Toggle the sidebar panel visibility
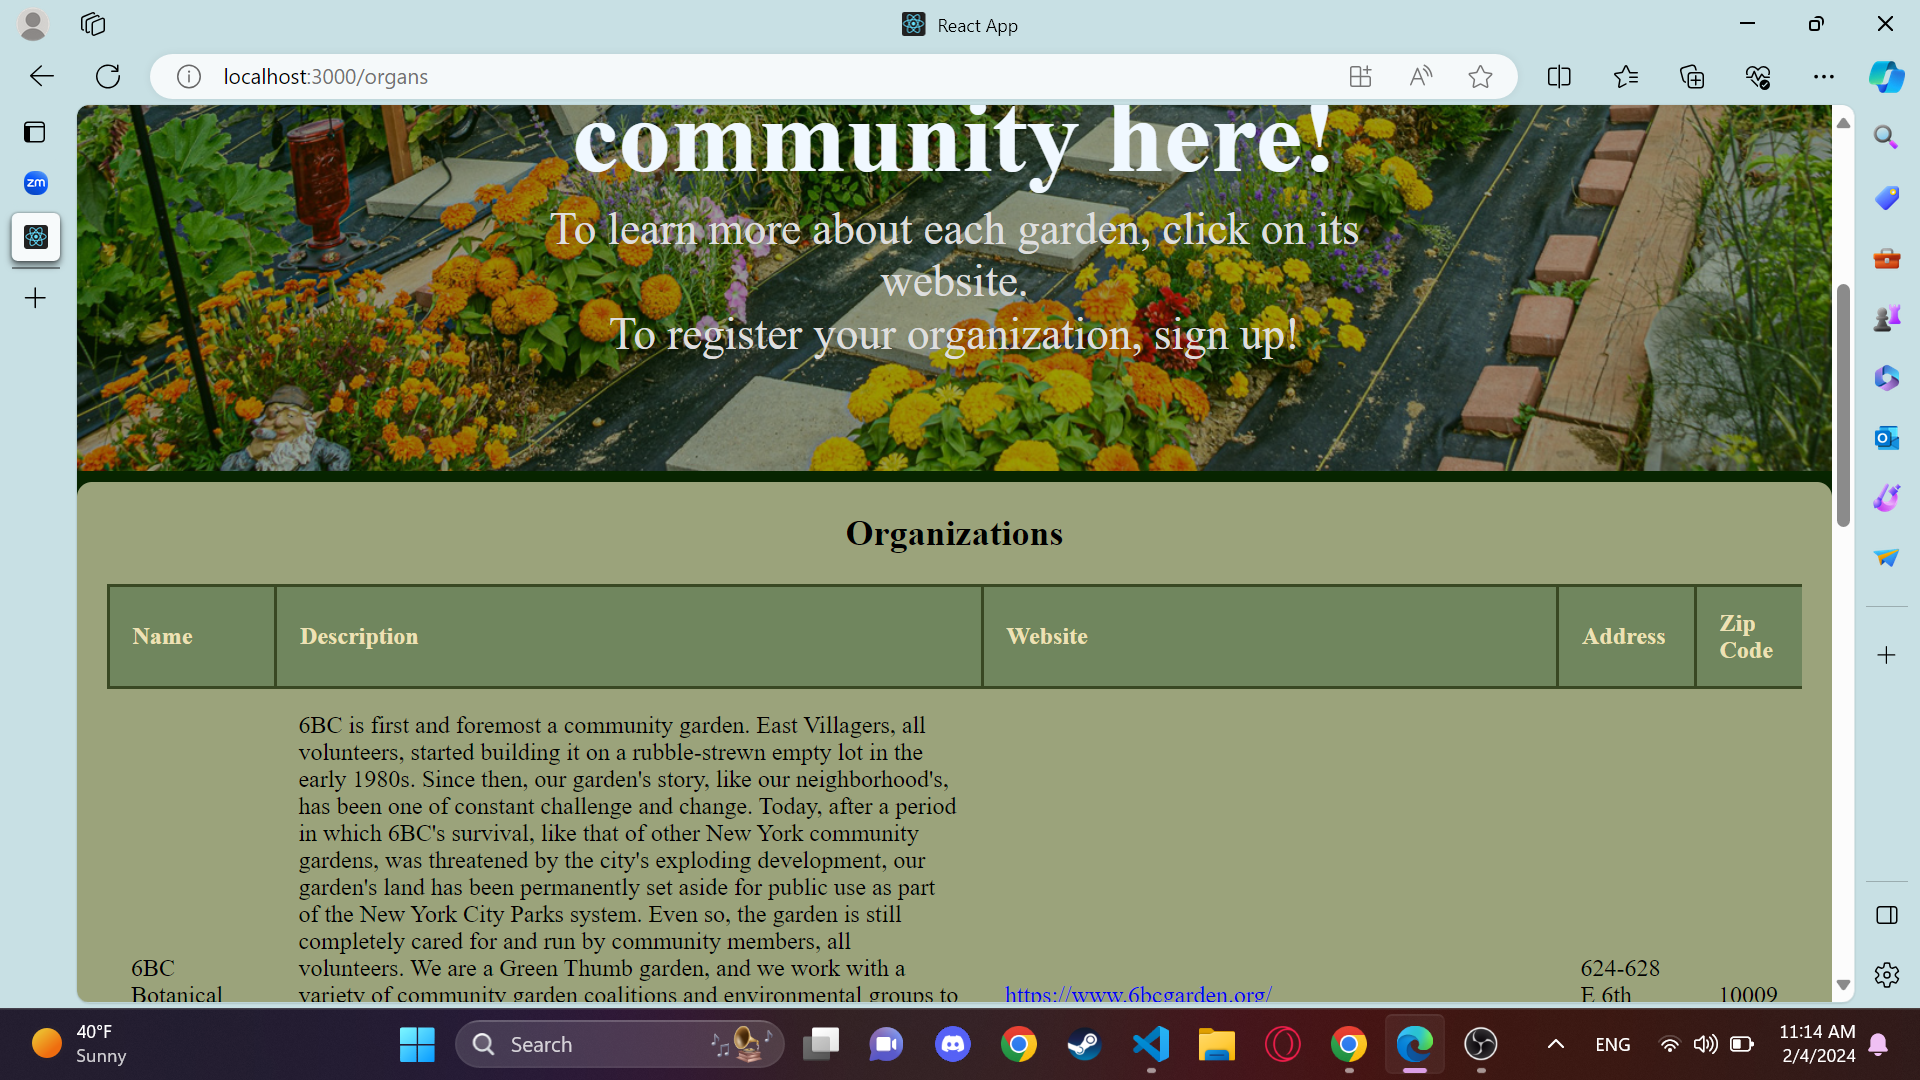Screen dimensions: 1920x1080 1887,915
